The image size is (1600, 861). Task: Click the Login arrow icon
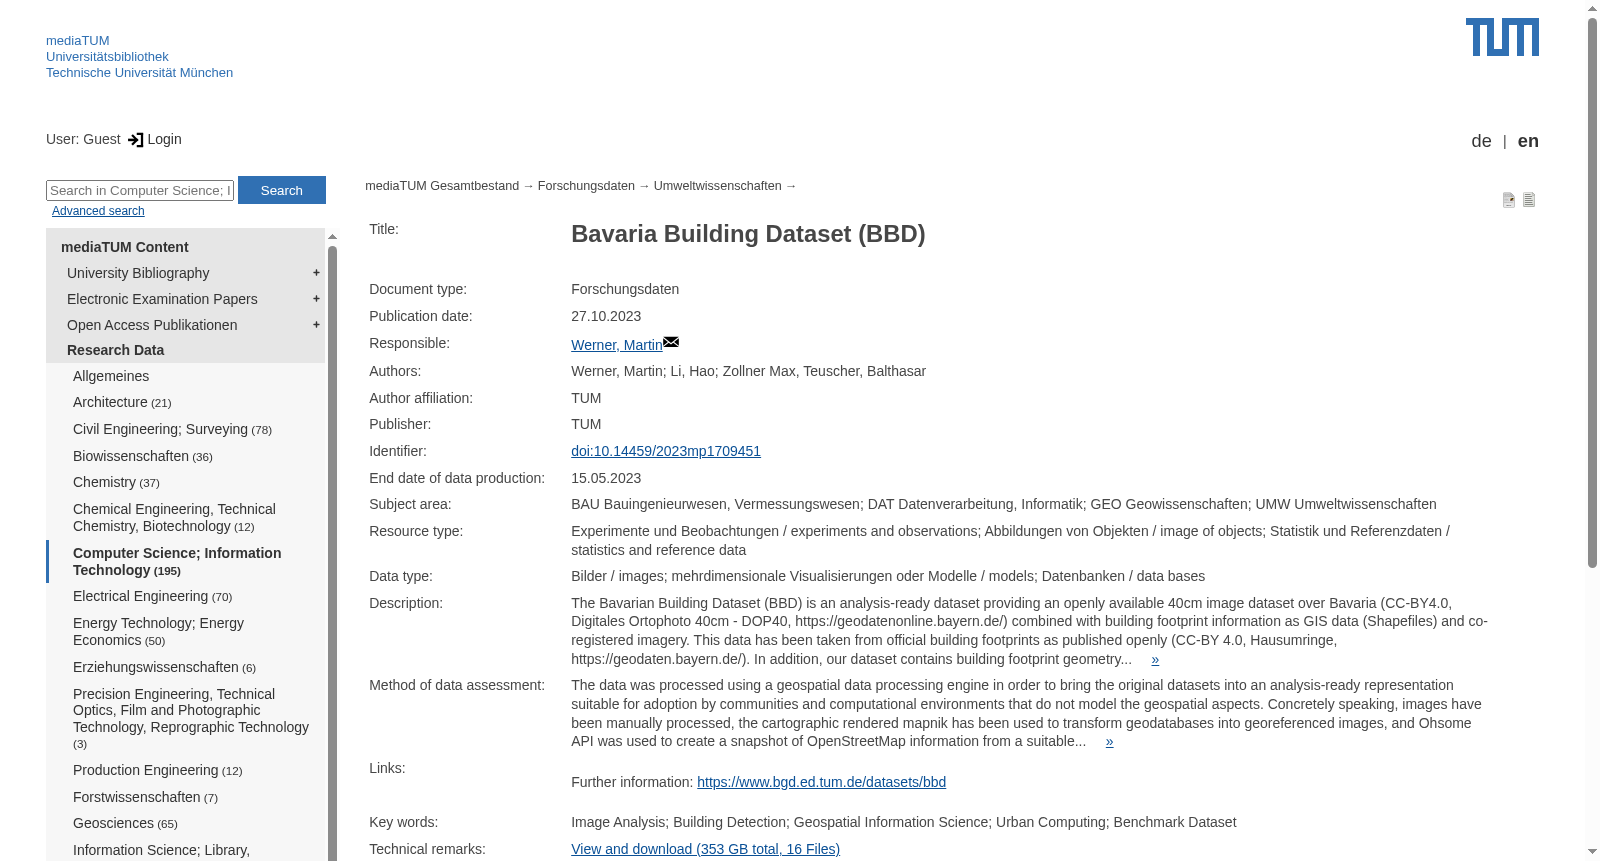point(136,140)
